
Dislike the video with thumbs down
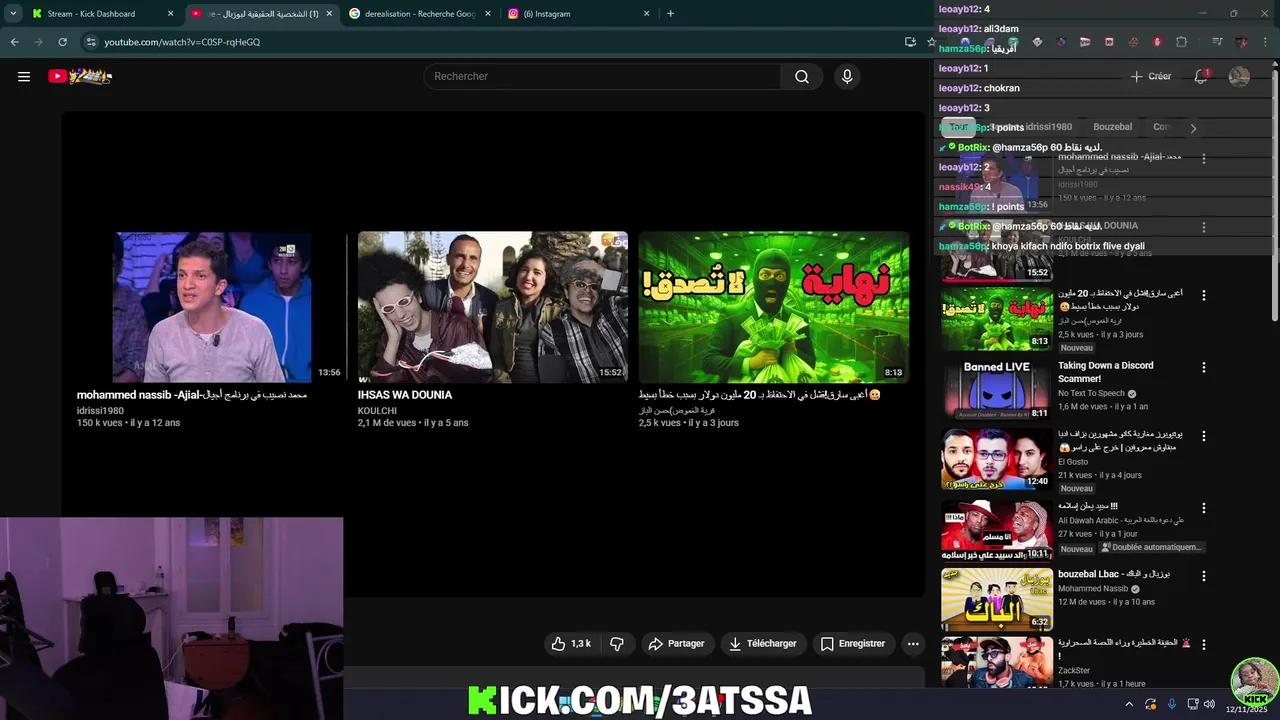coord(617,644)
